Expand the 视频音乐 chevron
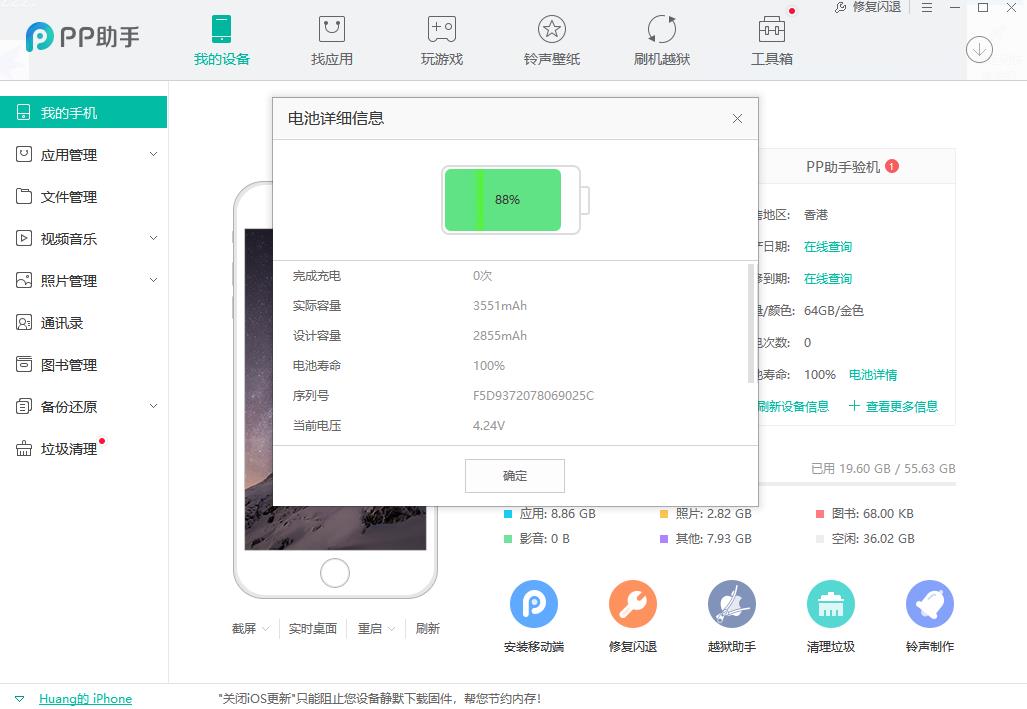 (153, 238)
